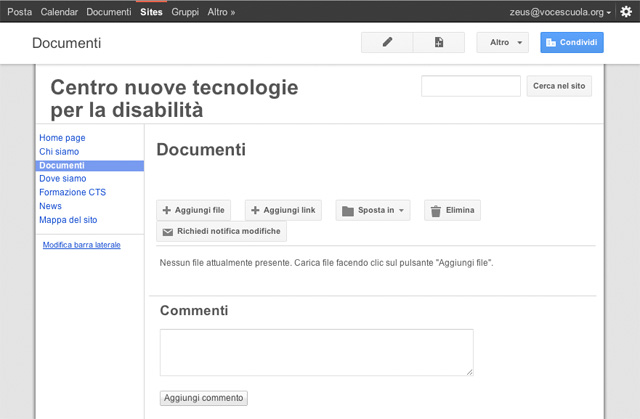Click the site search input field

pyautogui.click(x=471, y=86)
